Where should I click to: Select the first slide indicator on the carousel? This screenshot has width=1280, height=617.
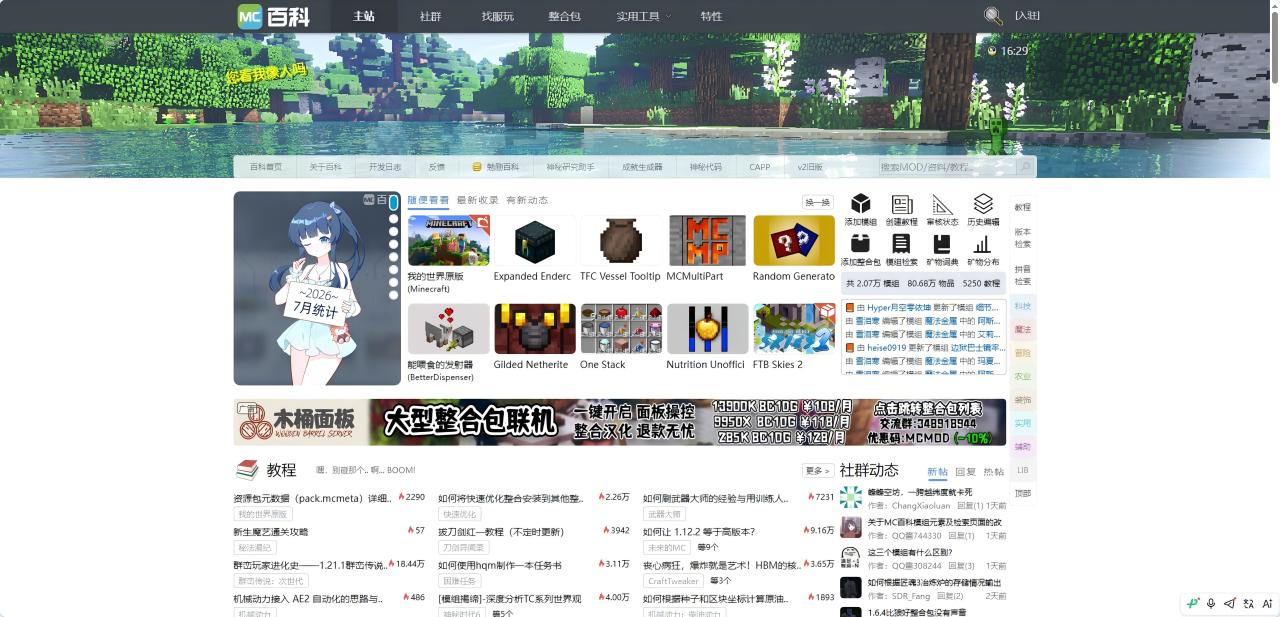pyautogui.click(x=394, y=203)
